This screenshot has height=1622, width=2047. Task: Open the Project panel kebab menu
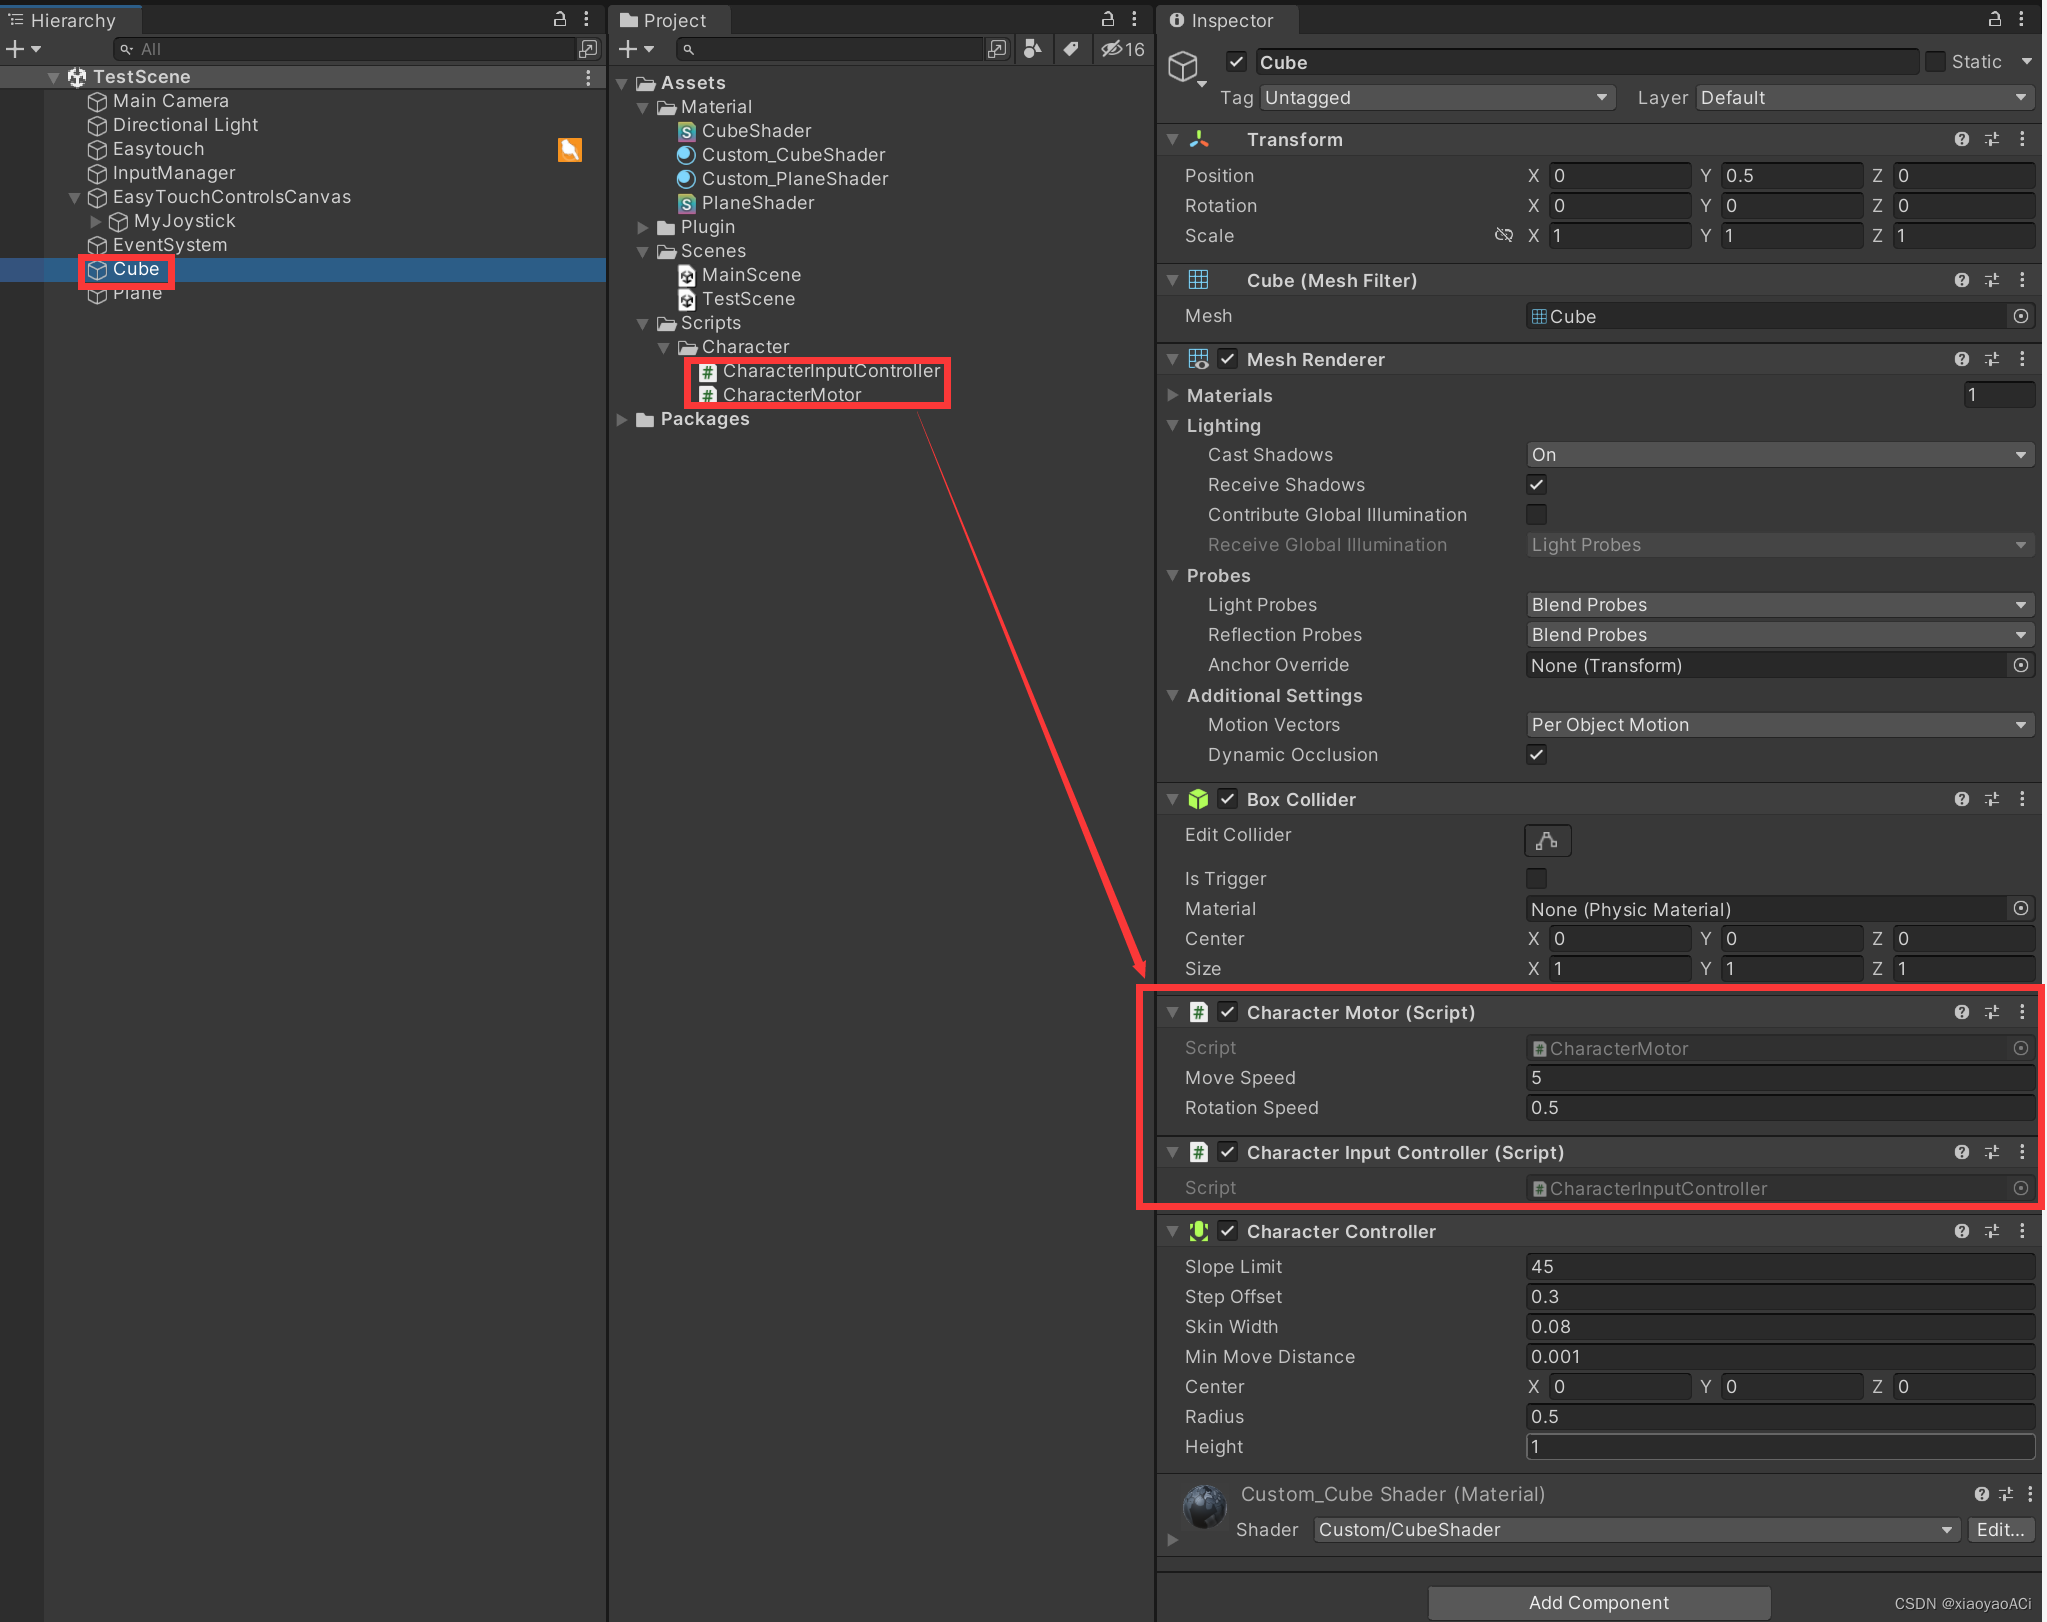(x=1134, y=19)
